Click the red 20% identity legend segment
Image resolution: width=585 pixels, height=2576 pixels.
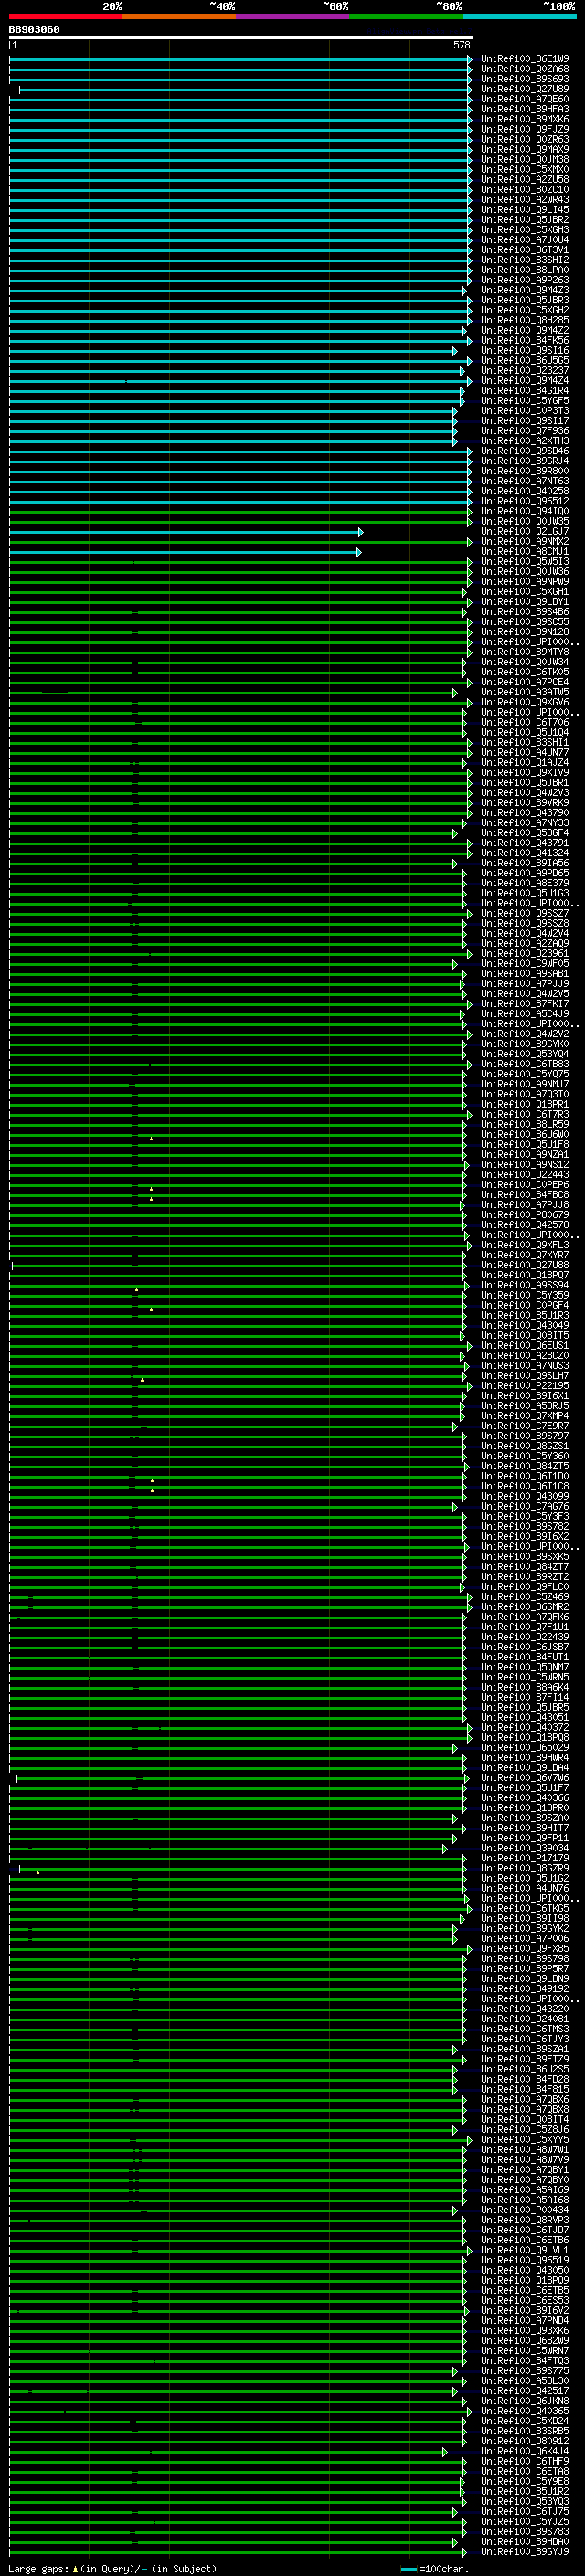pos(66,16)
